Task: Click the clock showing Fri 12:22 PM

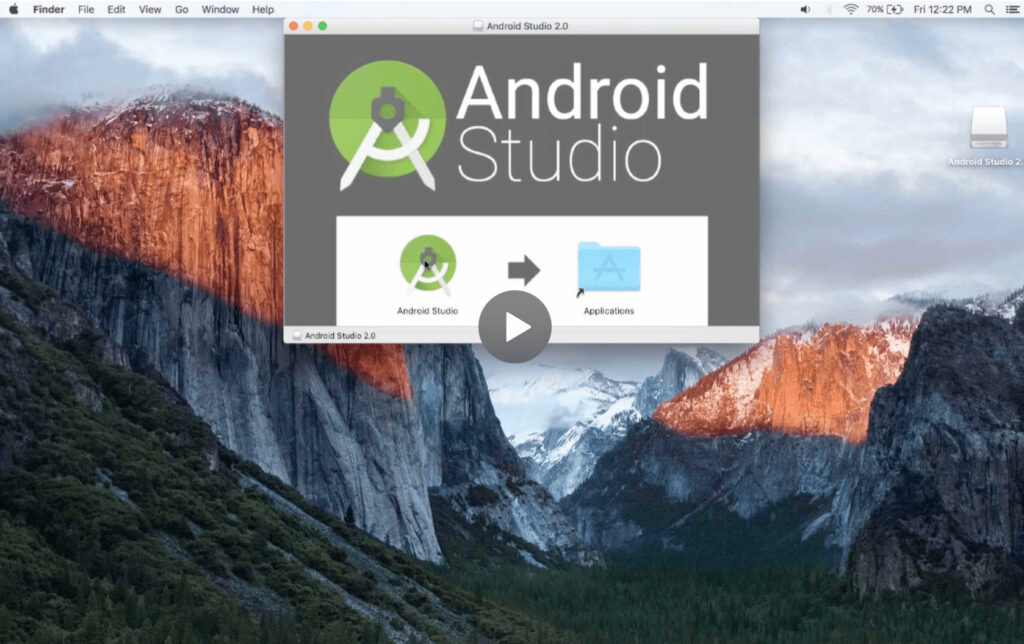Action: click(x=942, y=9)
